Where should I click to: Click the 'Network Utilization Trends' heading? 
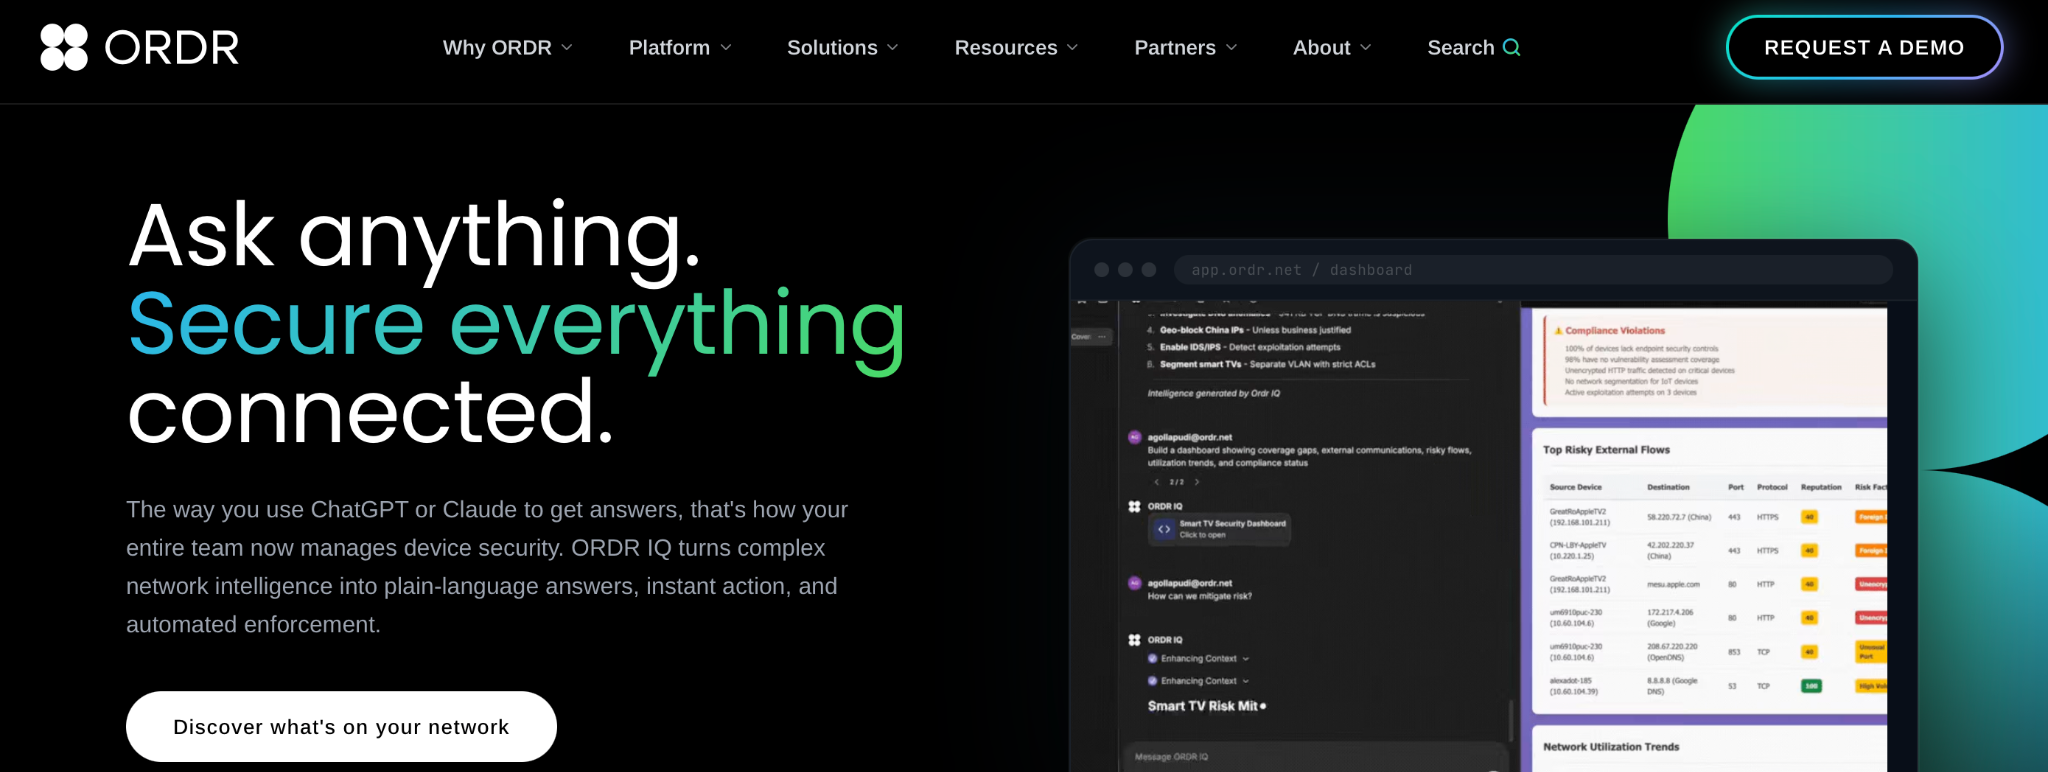click(1611, 747)
